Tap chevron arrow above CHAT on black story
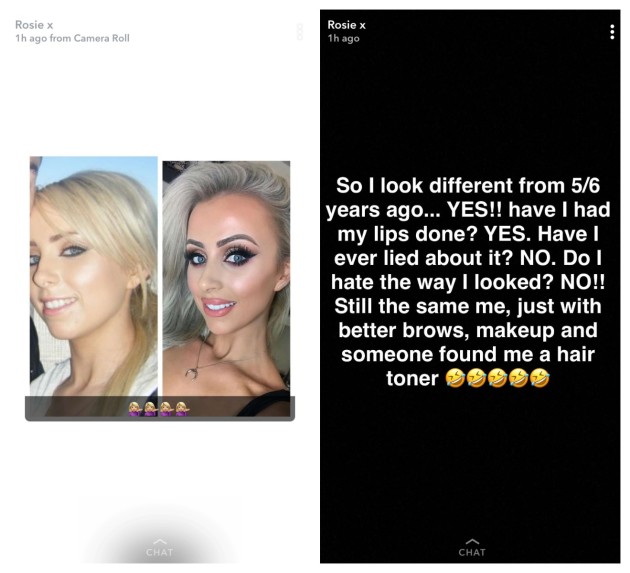The image size is (630, 573). 472,541
